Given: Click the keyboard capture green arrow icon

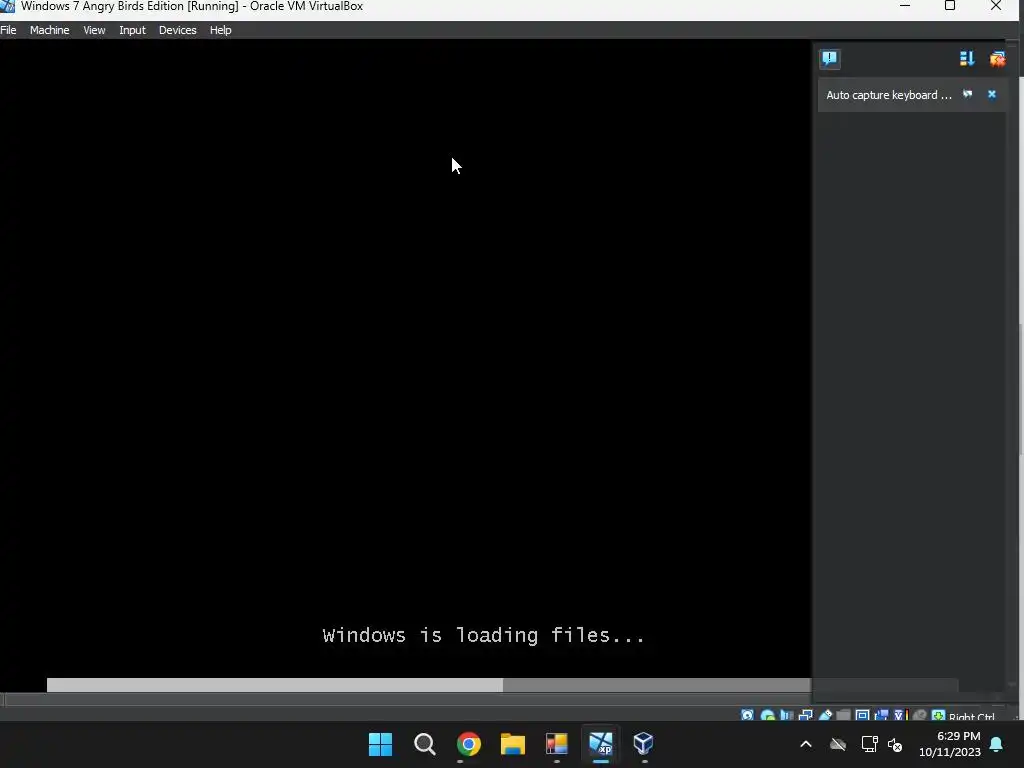Looking at the screenshot, I should [x=938, y=716].
